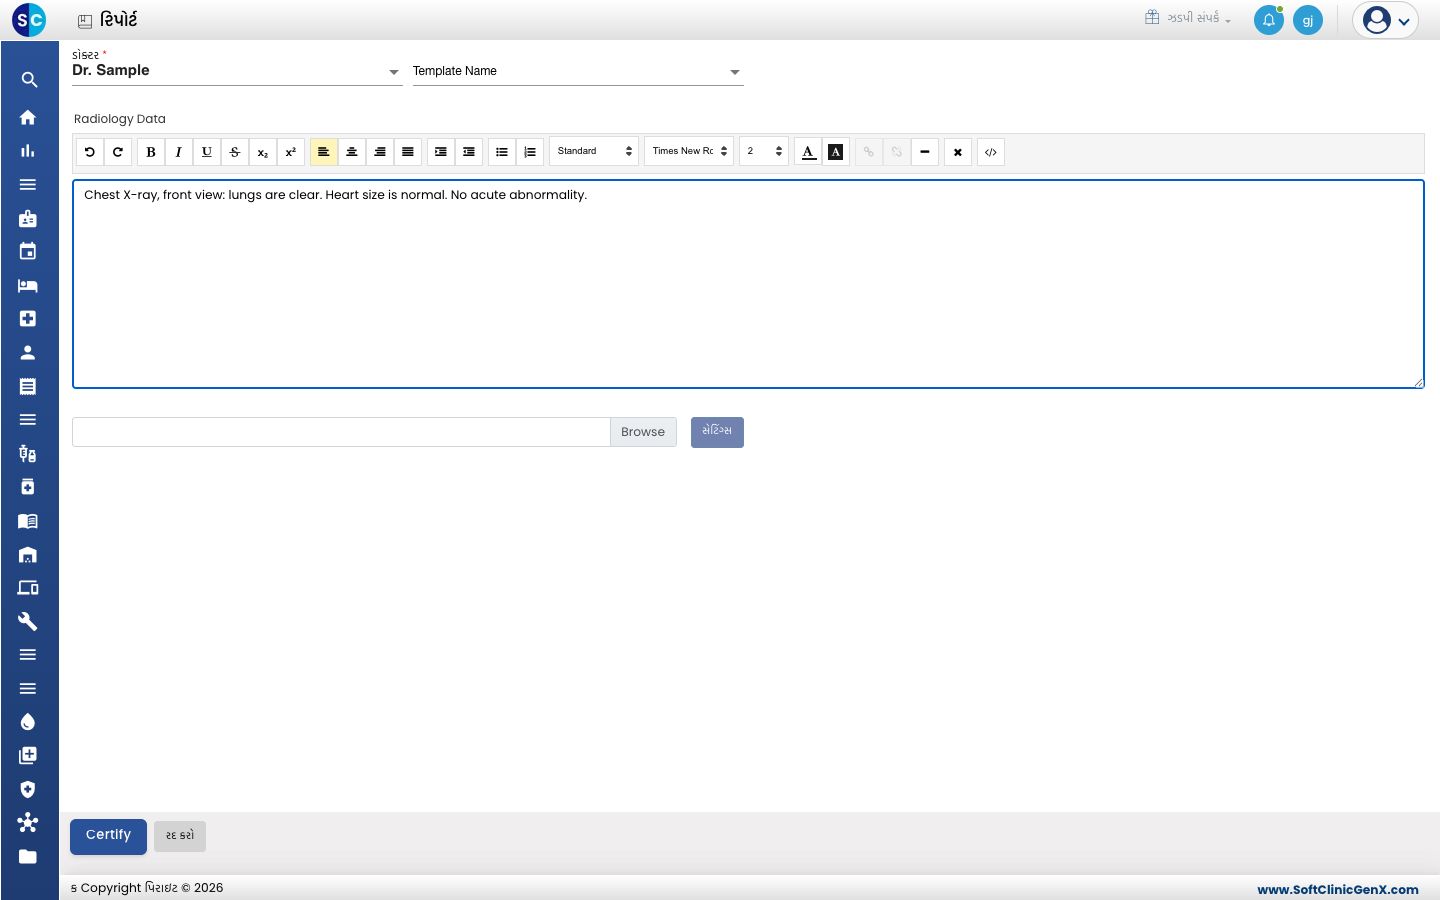Image resolution: width=1440 pixels, height=900 pixels.
Task: Open the notification bell
Action: click(1269, 20)
